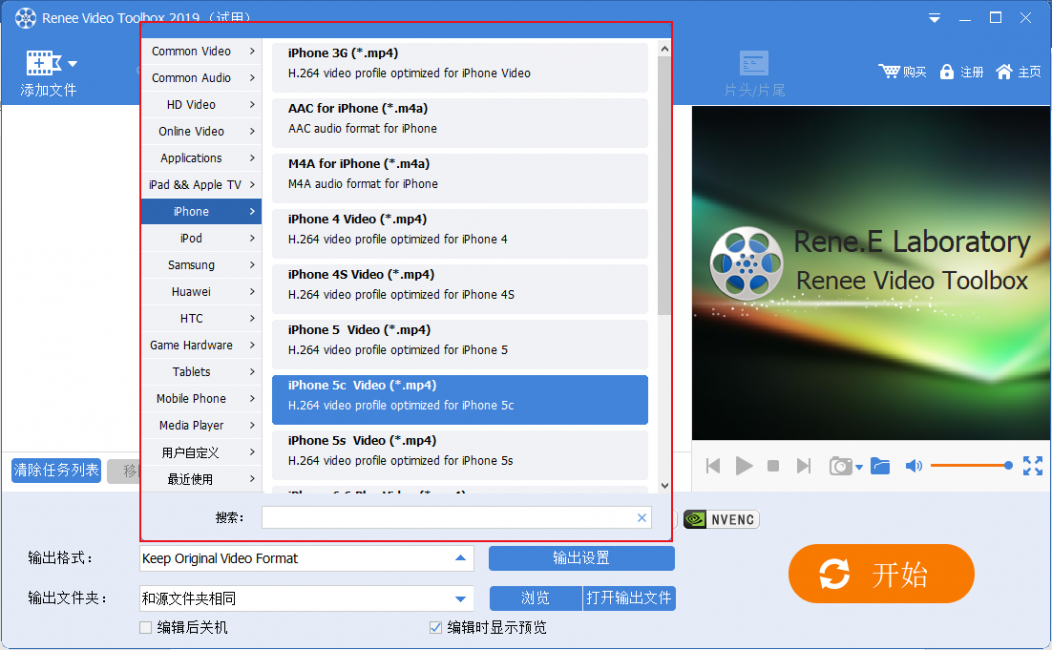1052x650 pixels.
Task: Open the Online Video category
Action: click(201, 131)
